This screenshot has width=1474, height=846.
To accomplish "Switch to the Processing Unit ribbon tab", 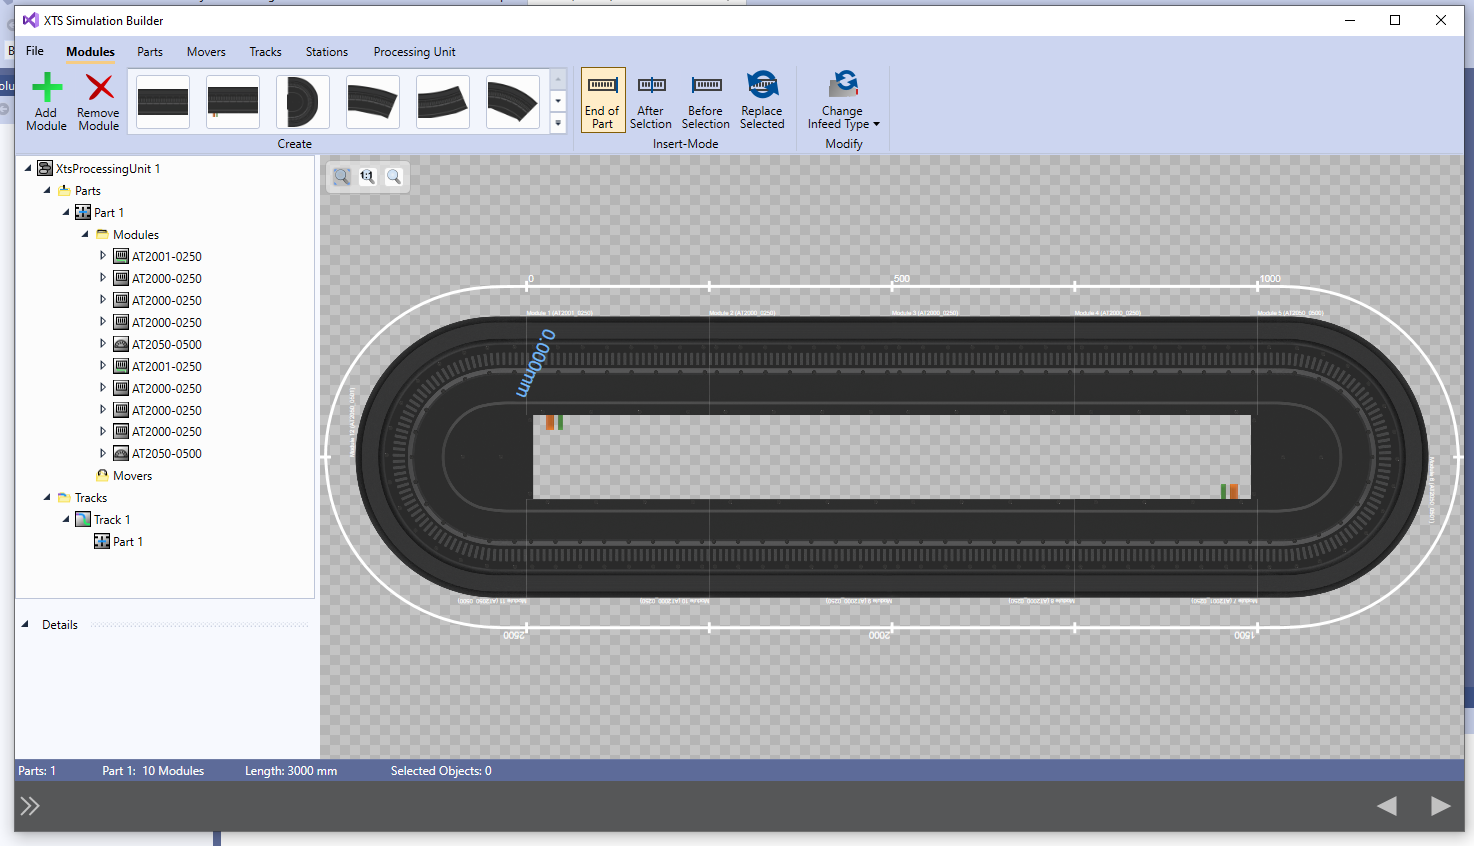I will (x=414, y=52).
